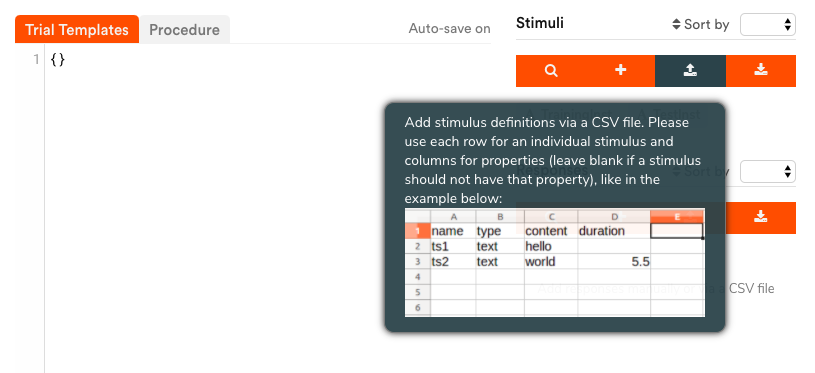Viewport: 815px width, 373px height.
Task: Select the Trial Templates tab
Action: tap(77, 30)
